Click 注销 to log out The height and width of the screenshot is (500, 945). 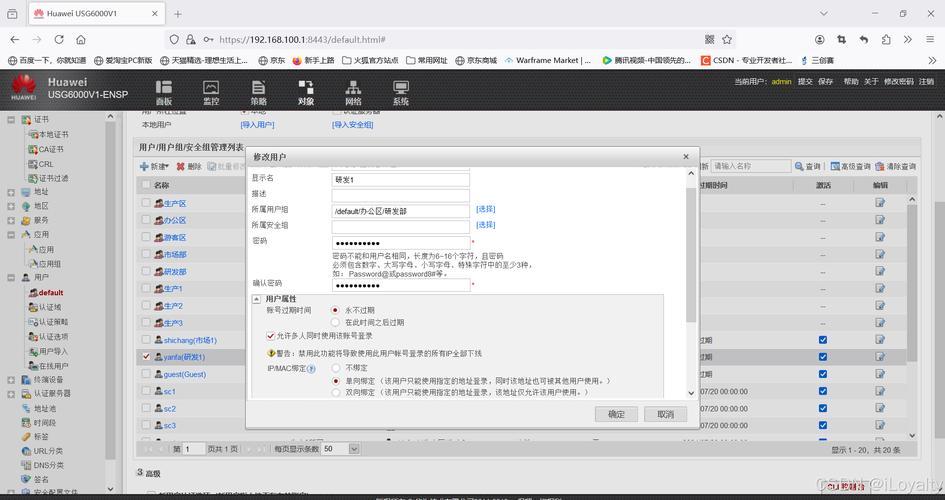pos(926,81)
